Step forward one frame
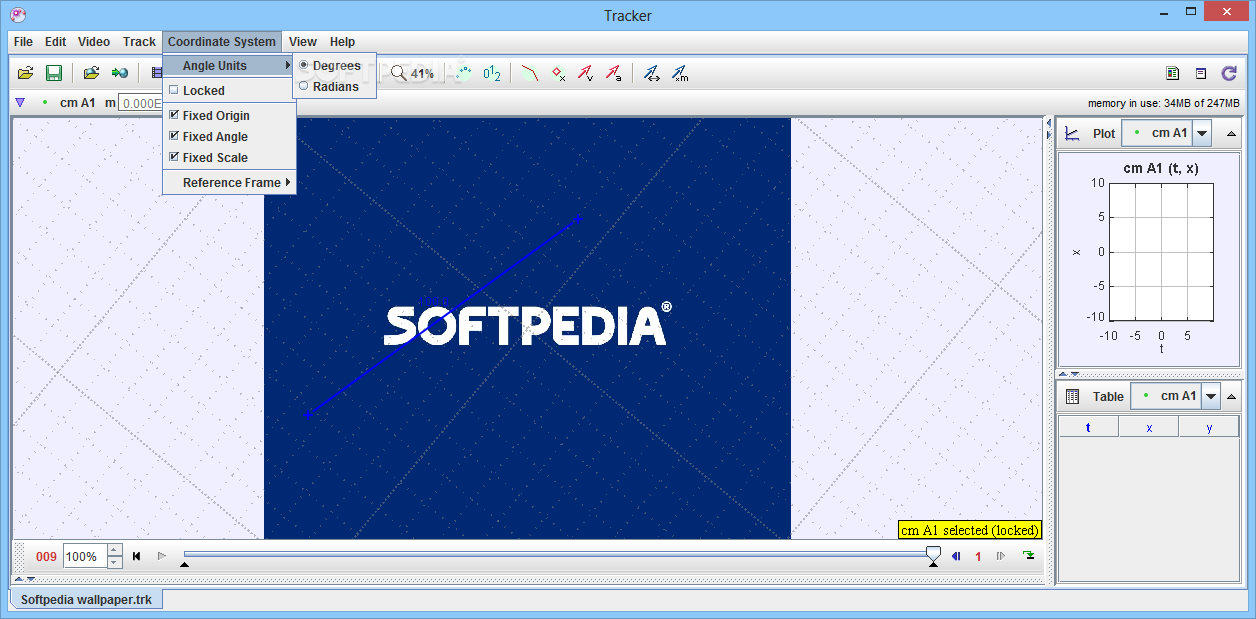The image size is (1256, 619). [1000, 556]
